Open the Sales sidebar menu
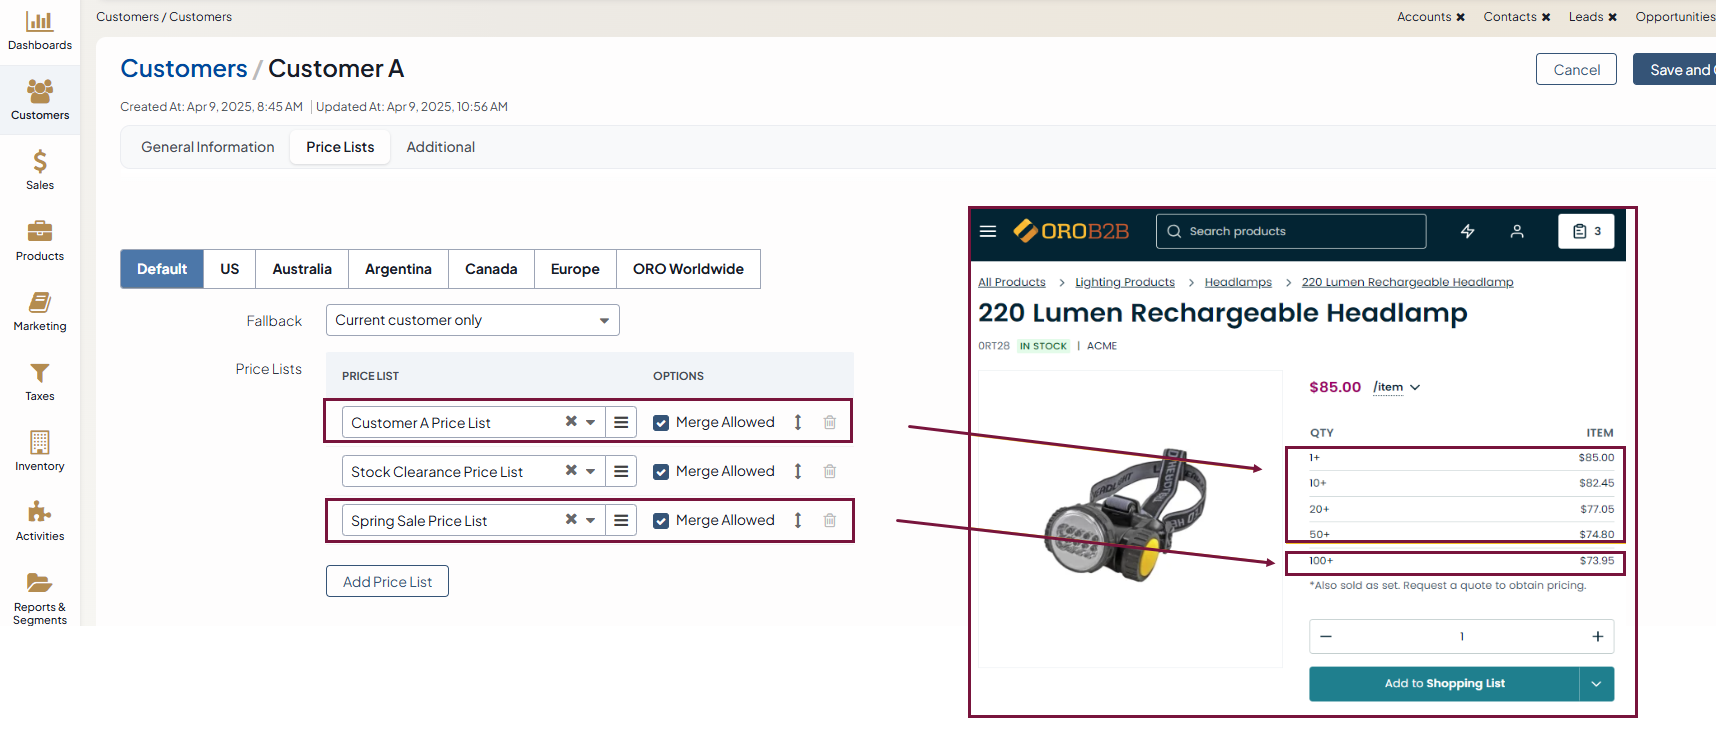Image resolution: width=1716 pixels, height=738 pixels. [x=40, y=170]
